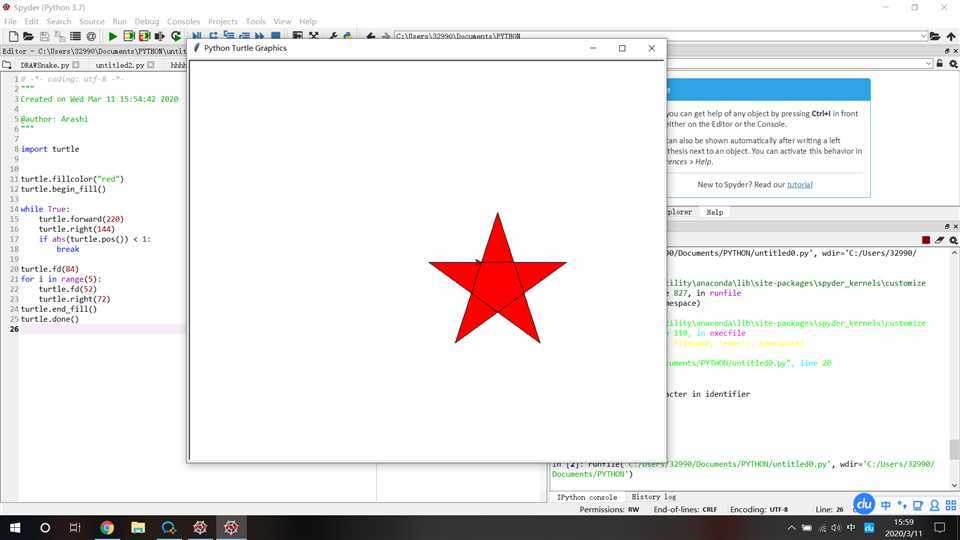Click the Run current cell icon
960x540 pixels.
(x=129, y=37)
